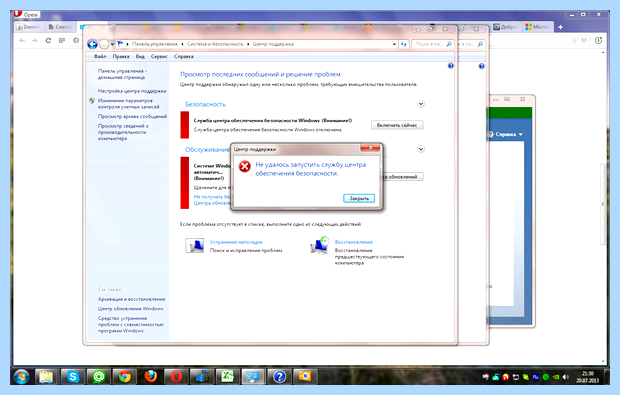
Task: Open the Сервис menu
Action: [159, 57]
